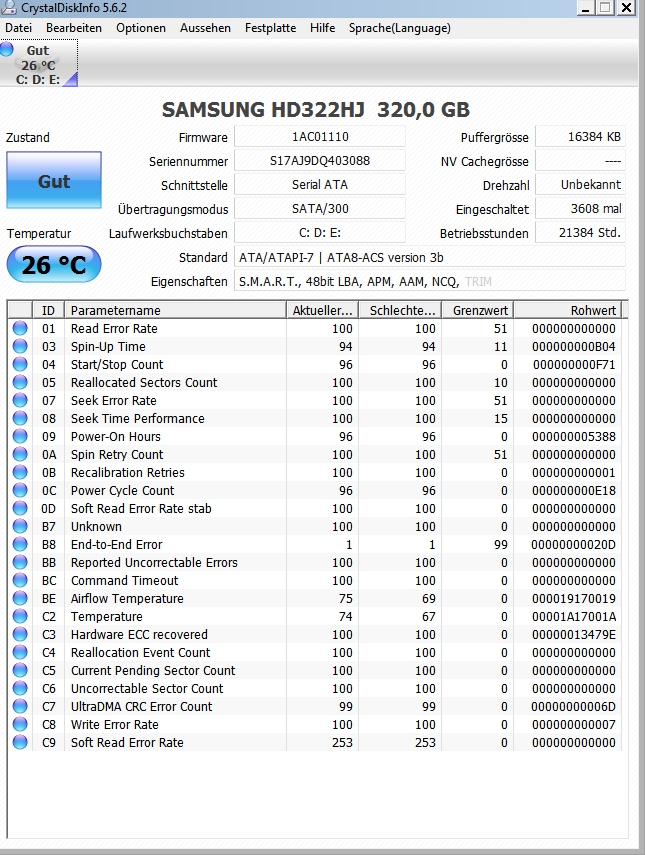The image size is (645, 855).
Task: Open the Bearbeiten menu
Action: (74, 28)
